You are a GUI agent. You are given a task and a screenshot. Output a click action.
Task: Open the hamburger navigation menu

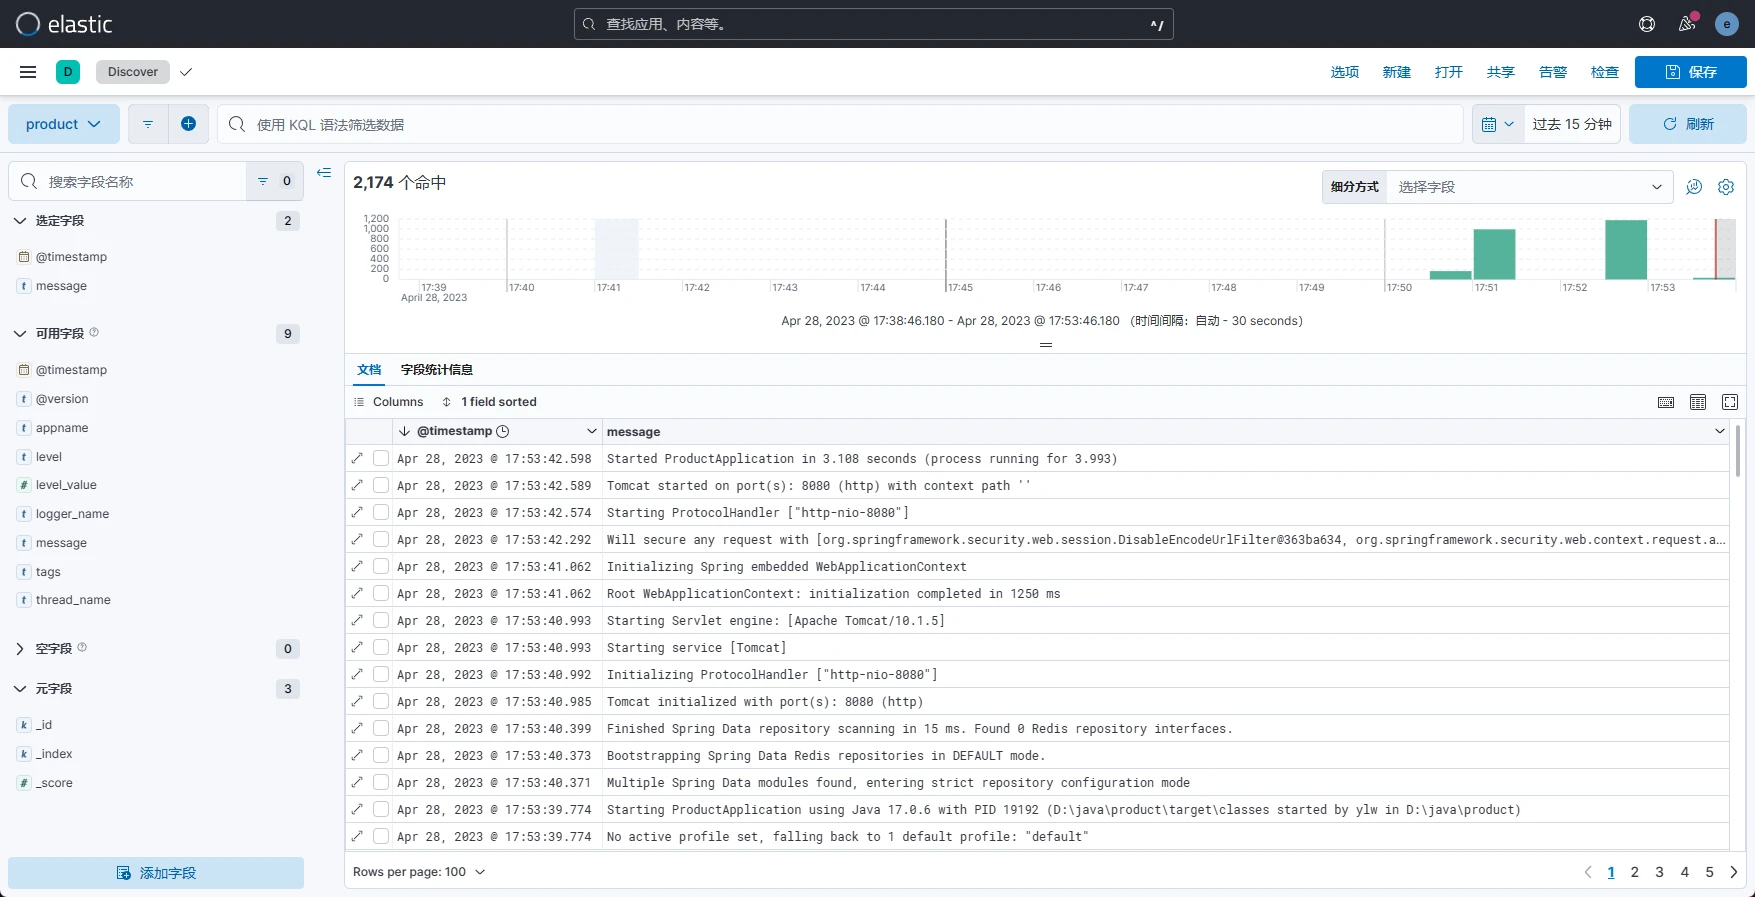click(x=28, y=72)
